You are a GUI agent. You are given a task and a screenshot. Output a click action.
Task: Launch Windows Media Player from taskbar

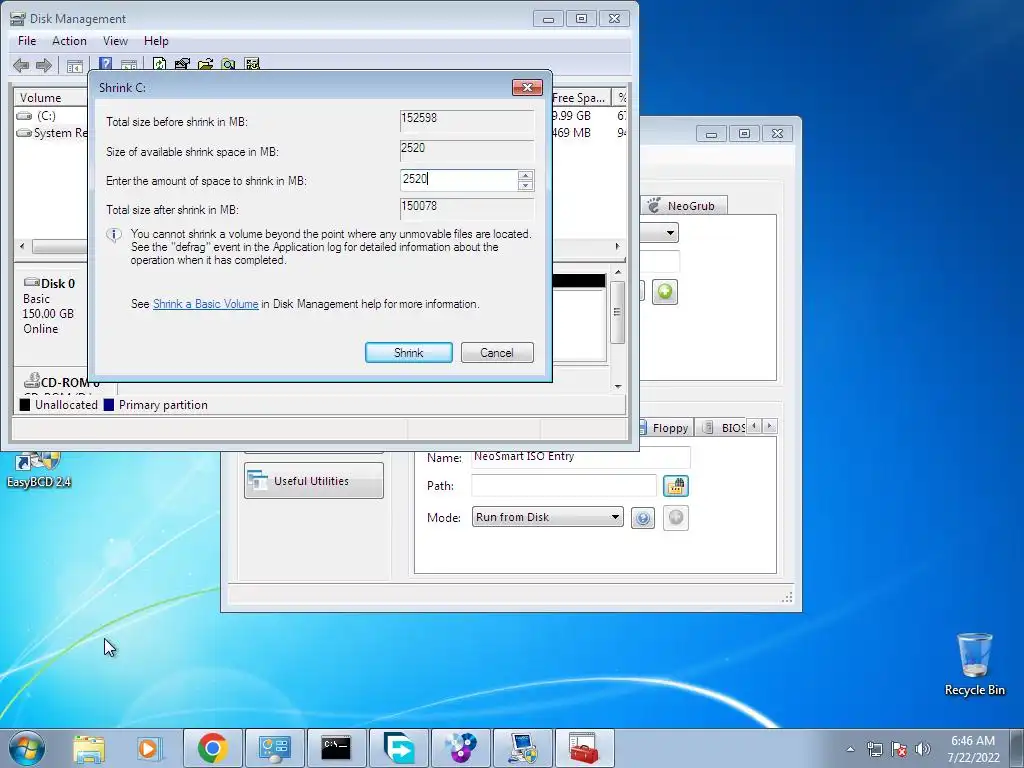pyautogui.click(x=148, y=748)
